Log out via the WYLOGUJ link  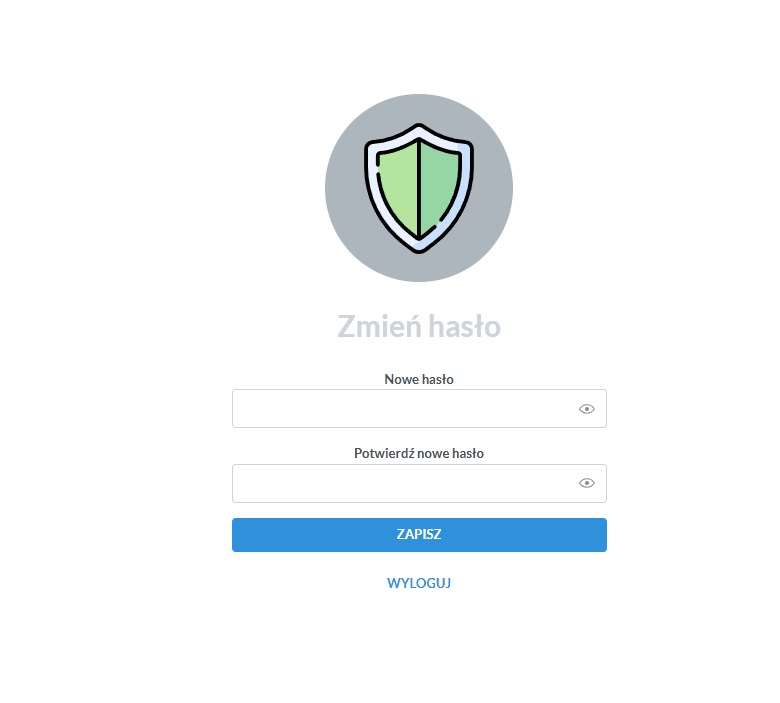(419, 583)
